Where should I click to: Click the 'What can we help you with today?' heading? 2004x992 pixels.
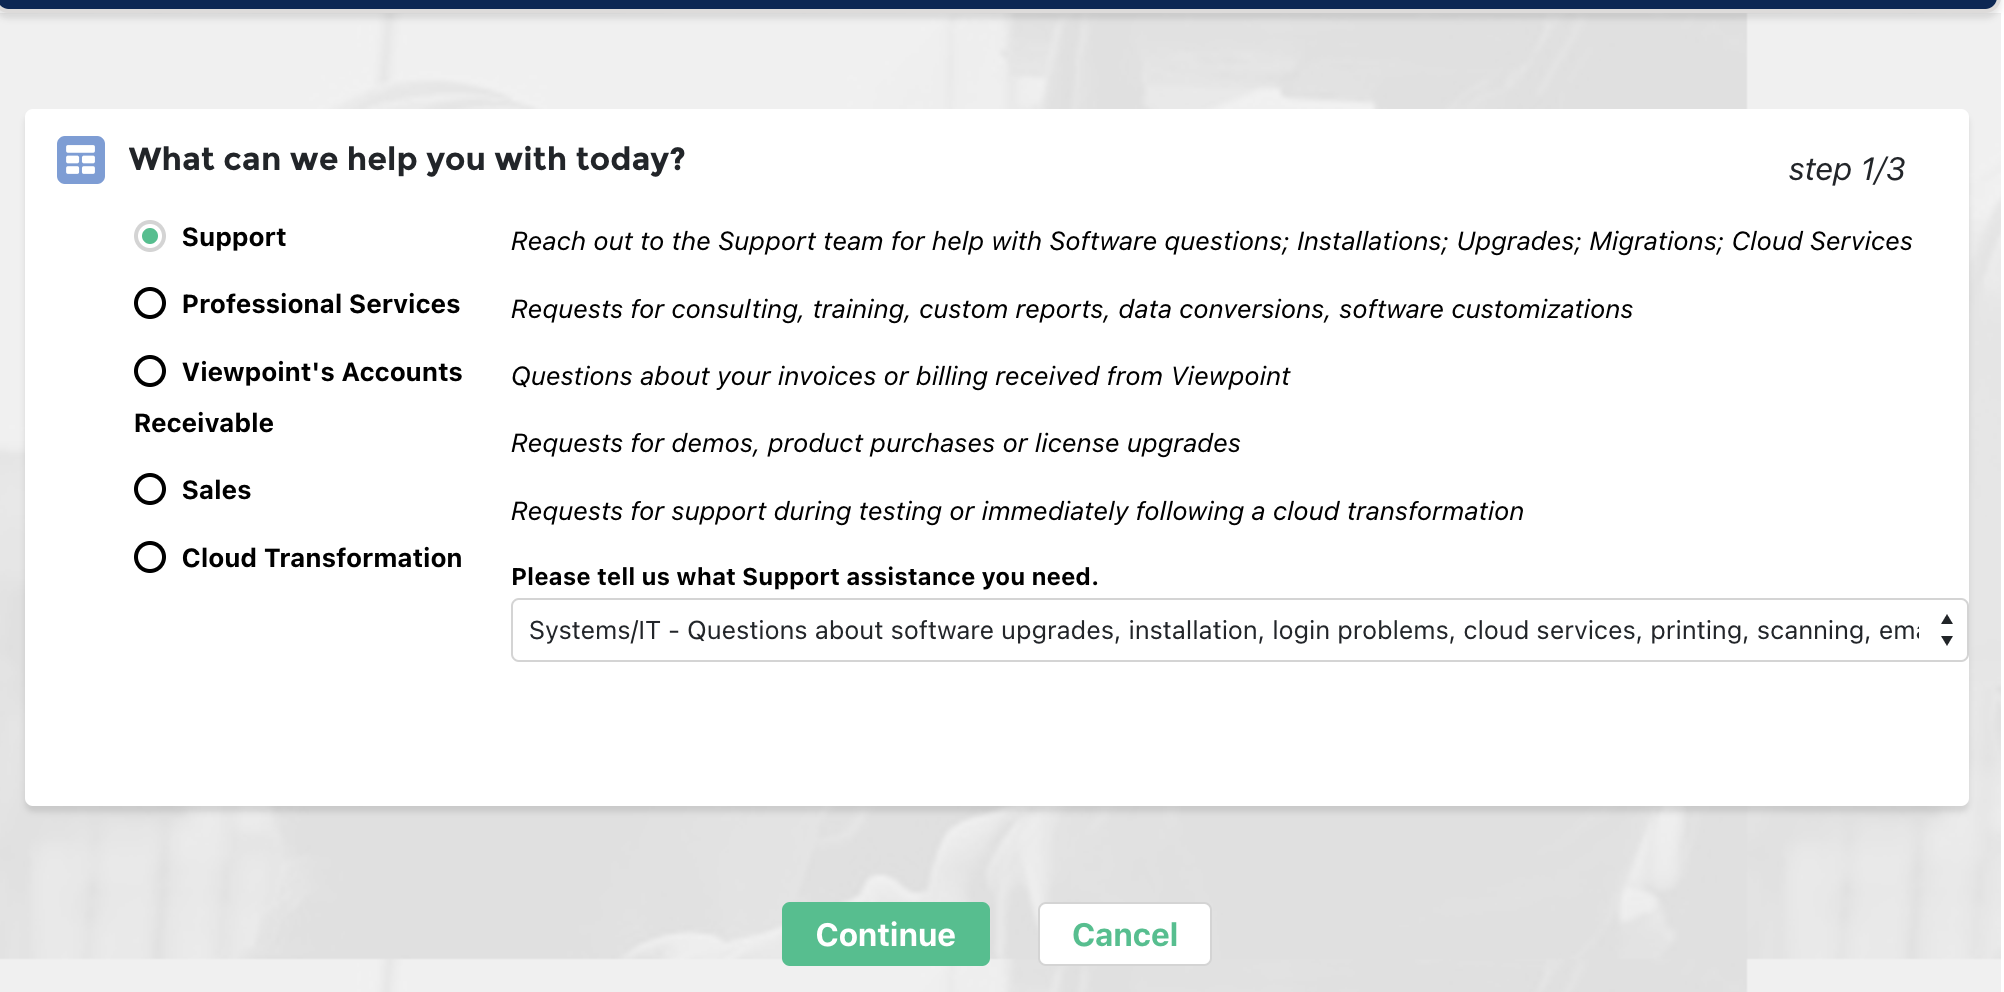407,159
